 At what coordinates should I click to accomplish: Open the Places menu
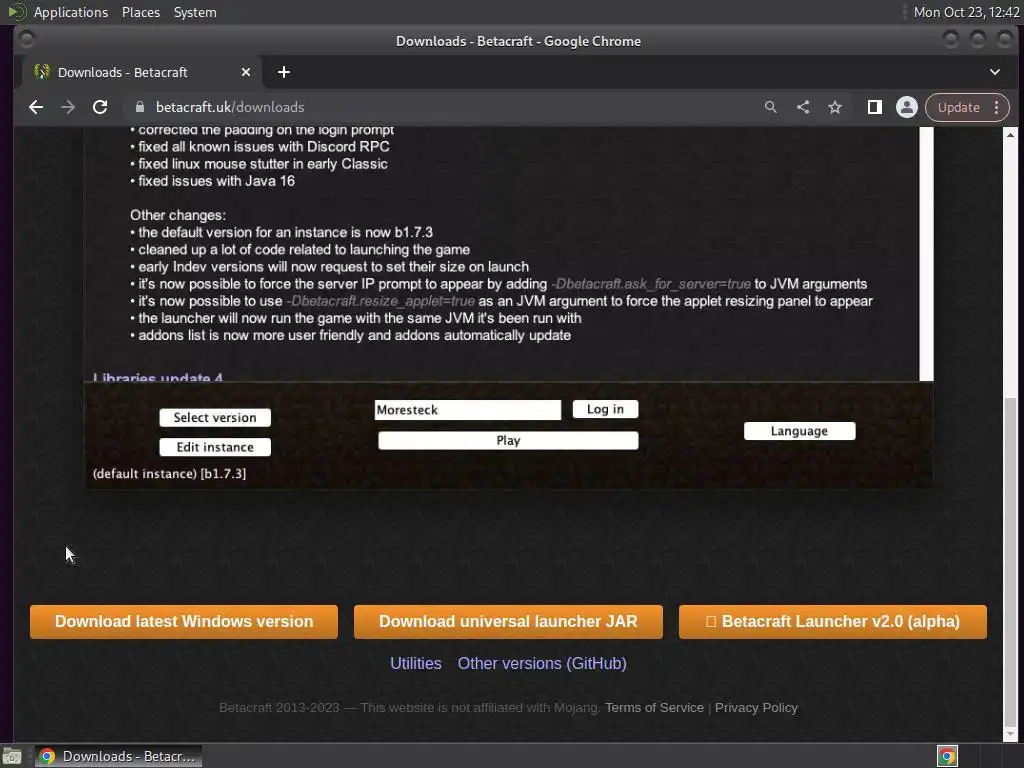pos(140,12)
